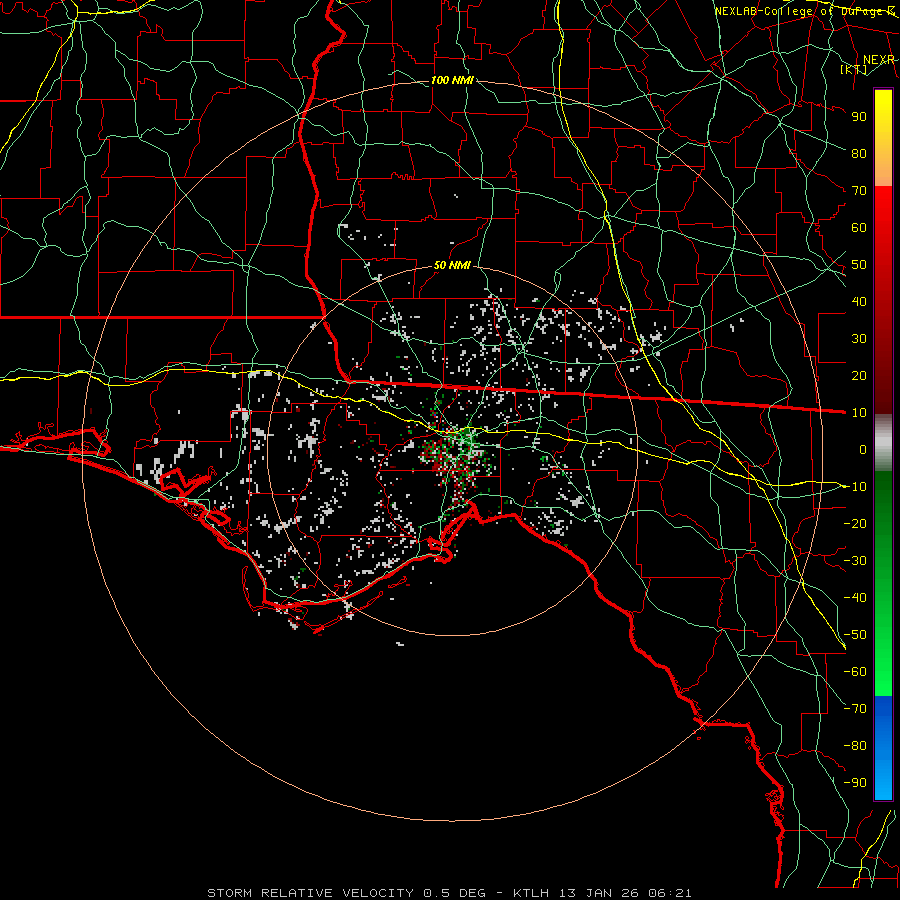900x900 pixels.
Task: Click the NEXR label above the color scale
Action: coord(879,60)
